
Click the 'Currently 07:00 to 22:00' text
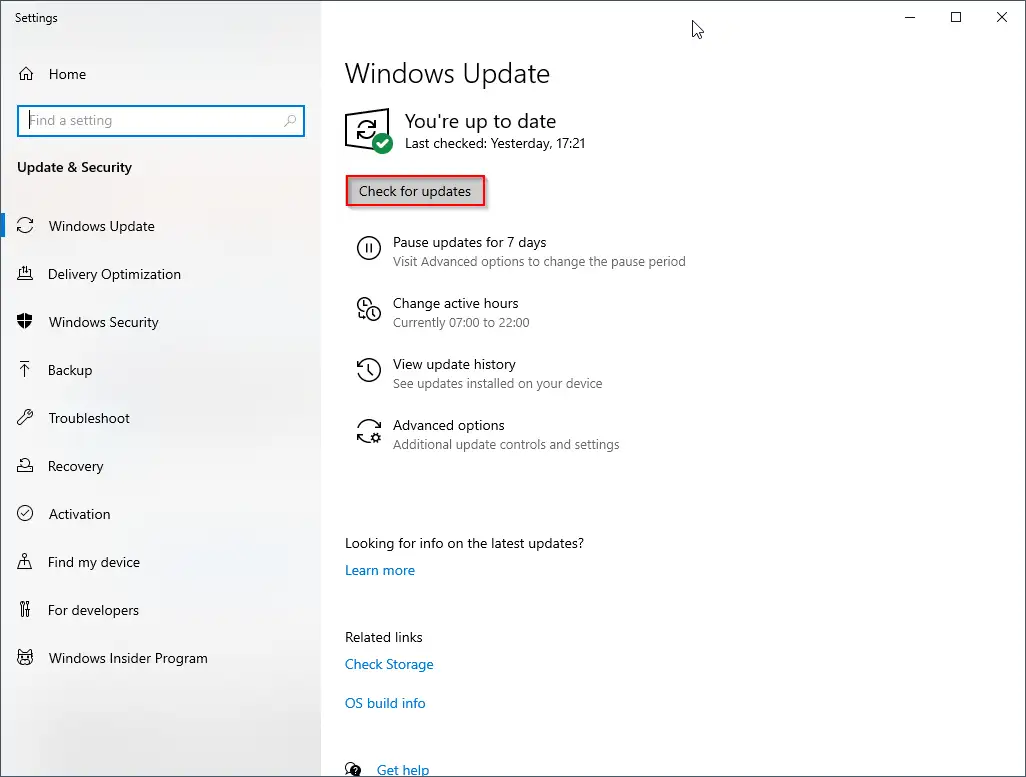(461, 323)
